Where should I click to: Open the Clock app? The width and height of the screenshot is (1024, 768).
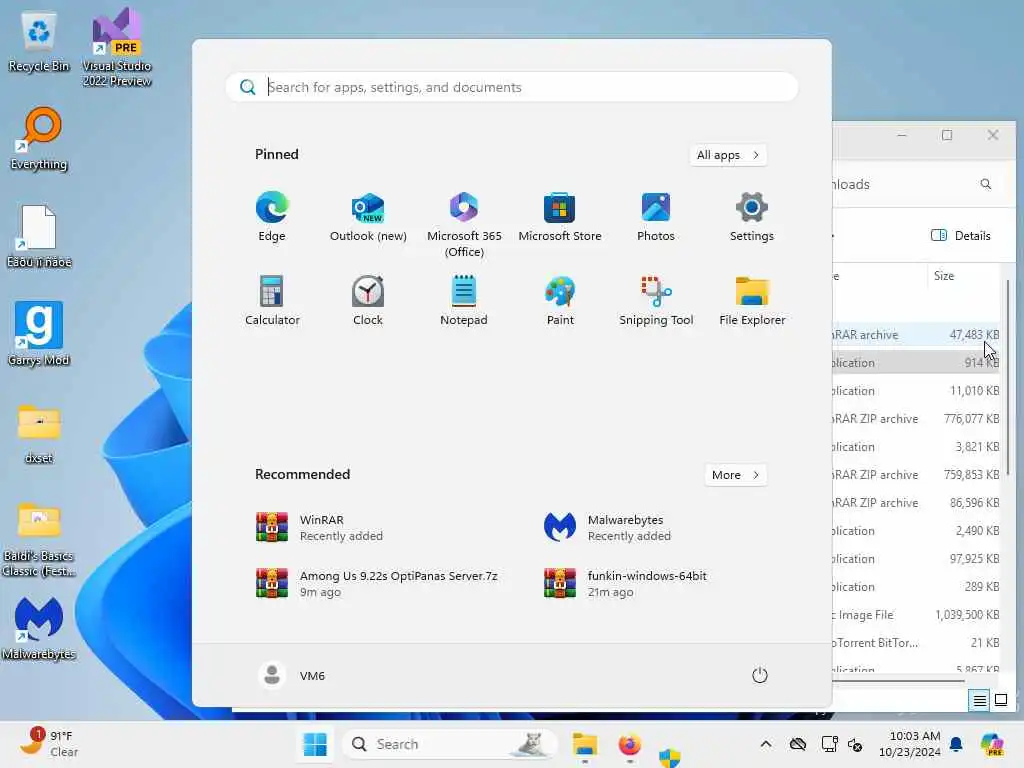coord(368,301)
